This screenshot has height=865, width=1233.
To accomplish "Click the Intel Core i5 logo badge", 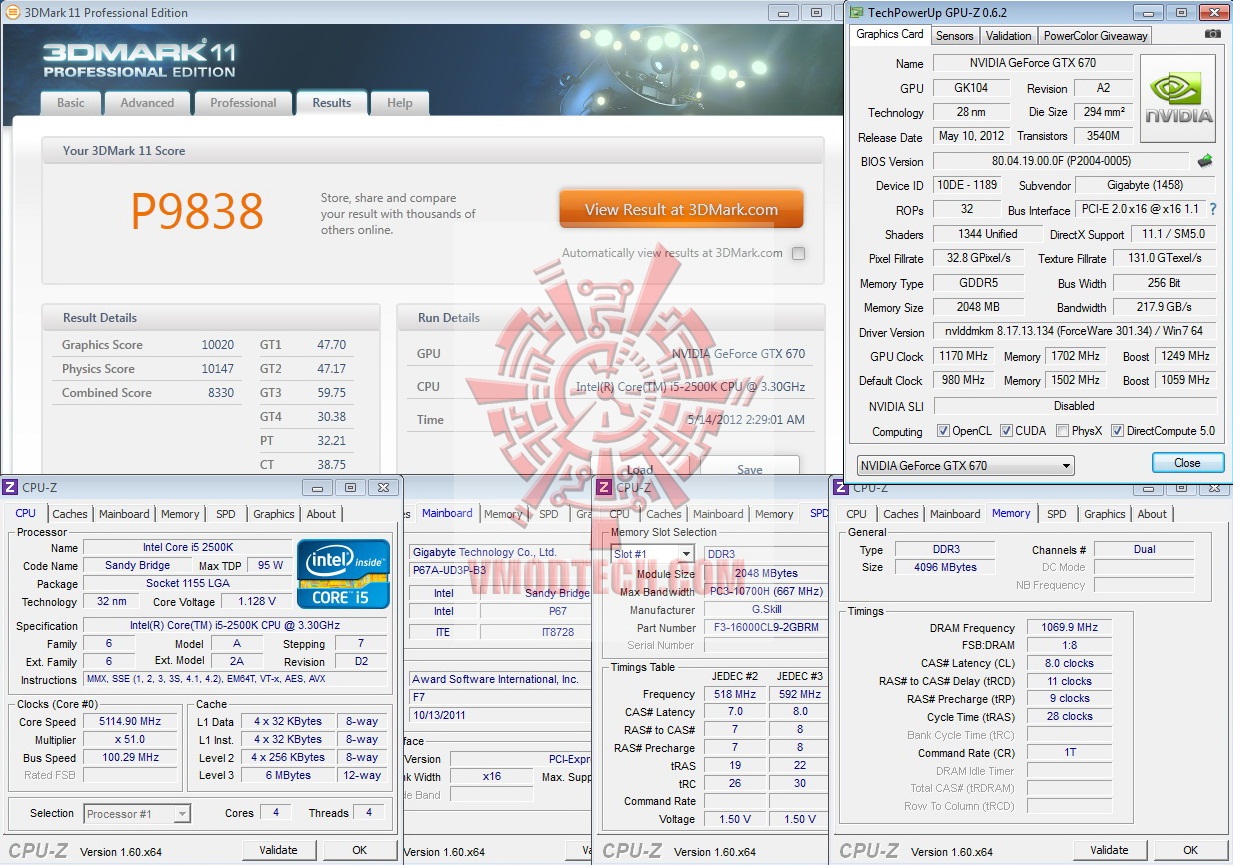I will pos(343,573).
